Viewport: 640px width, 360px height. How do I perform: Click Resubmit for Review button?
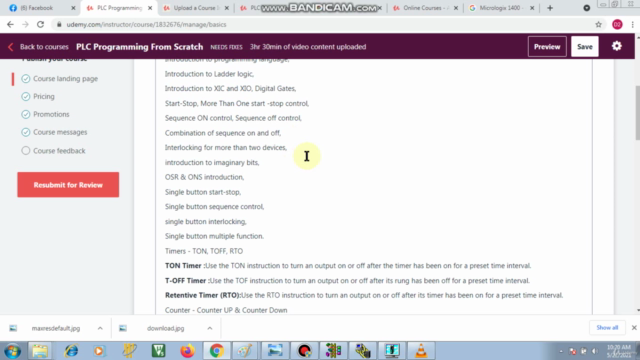click(x=68, y=185)
